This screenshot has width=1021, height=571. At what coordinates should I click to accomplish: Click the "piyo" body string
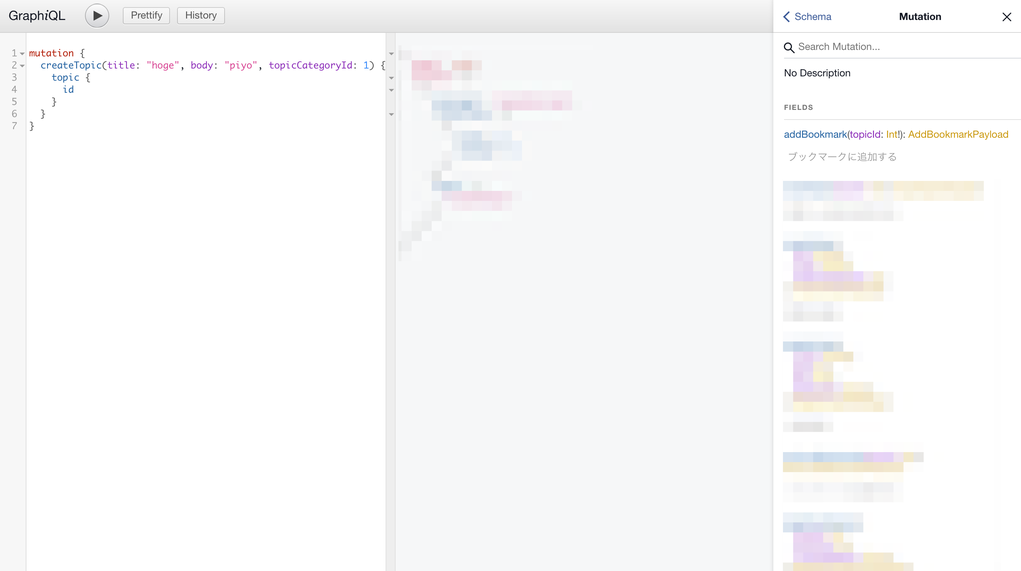tap(240, 65)
